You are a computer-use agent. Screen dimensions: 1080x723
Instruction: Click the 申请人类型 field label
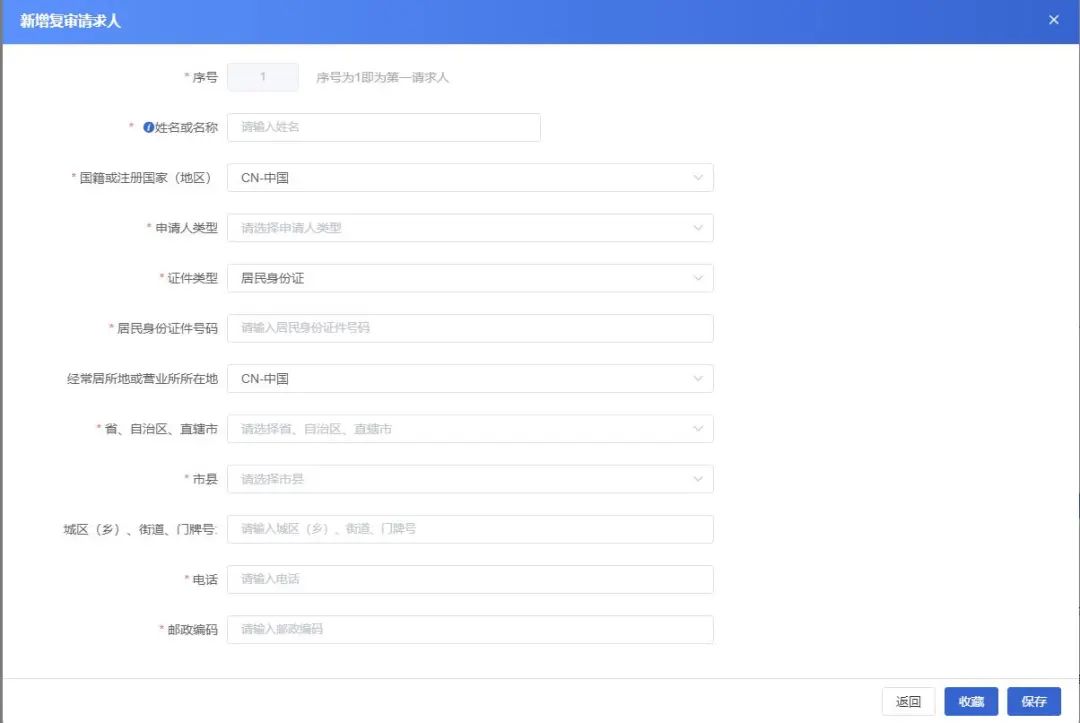click(x=186, y=228)
